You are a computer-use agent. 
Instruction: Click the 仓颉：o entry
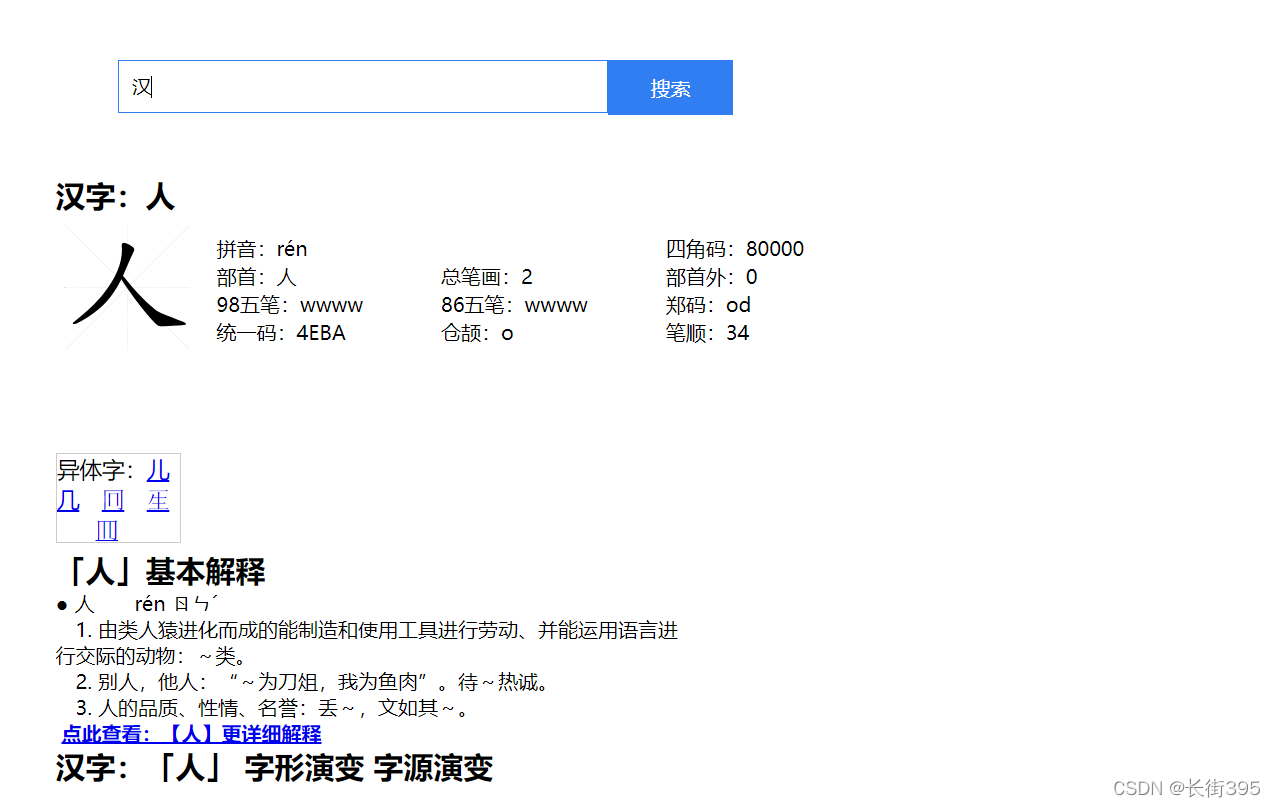click(477, 333)
